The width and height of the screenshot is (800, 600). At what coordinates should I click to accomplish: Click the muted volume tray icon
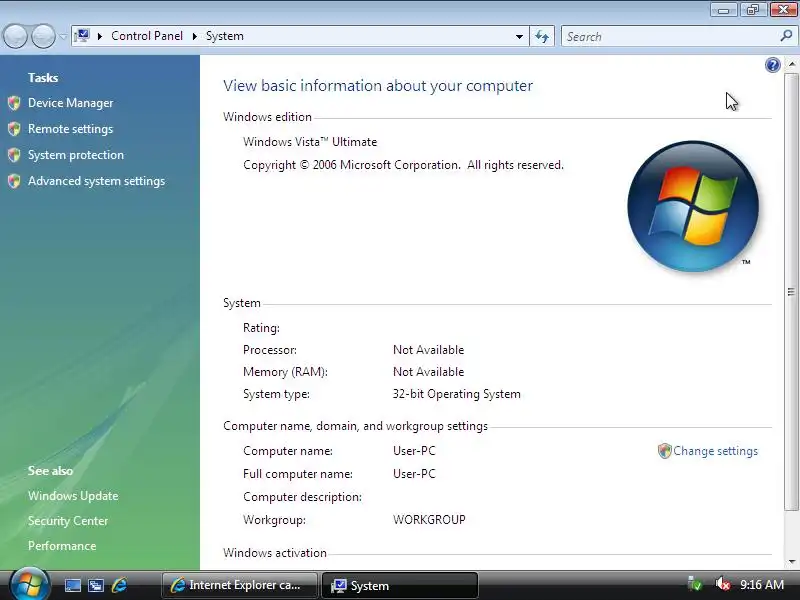point(722,584)
